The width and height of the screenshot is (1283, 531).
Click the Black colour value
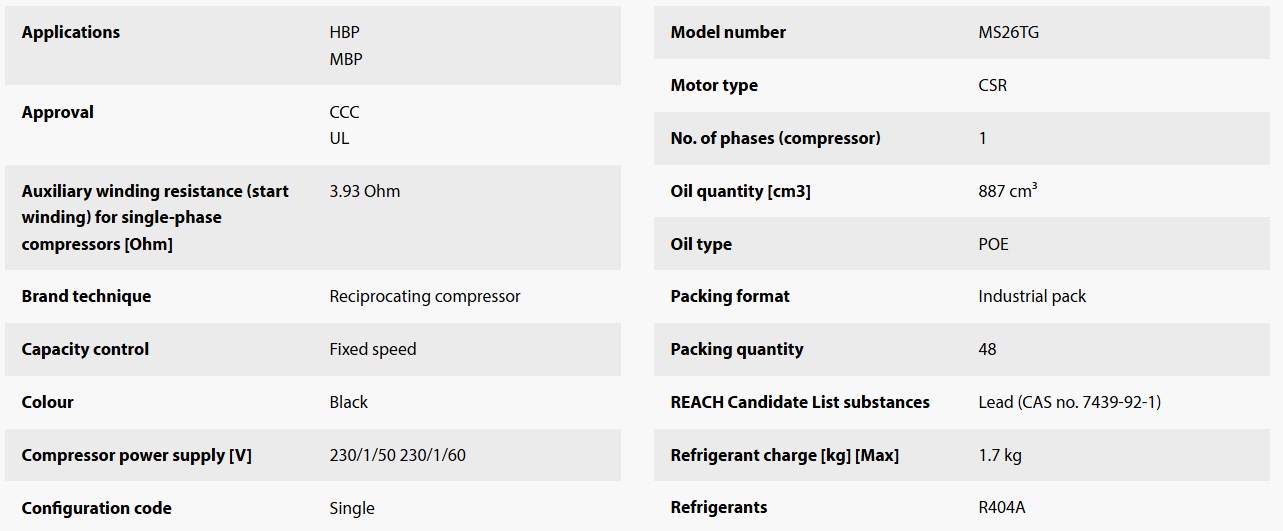(348, 402)
